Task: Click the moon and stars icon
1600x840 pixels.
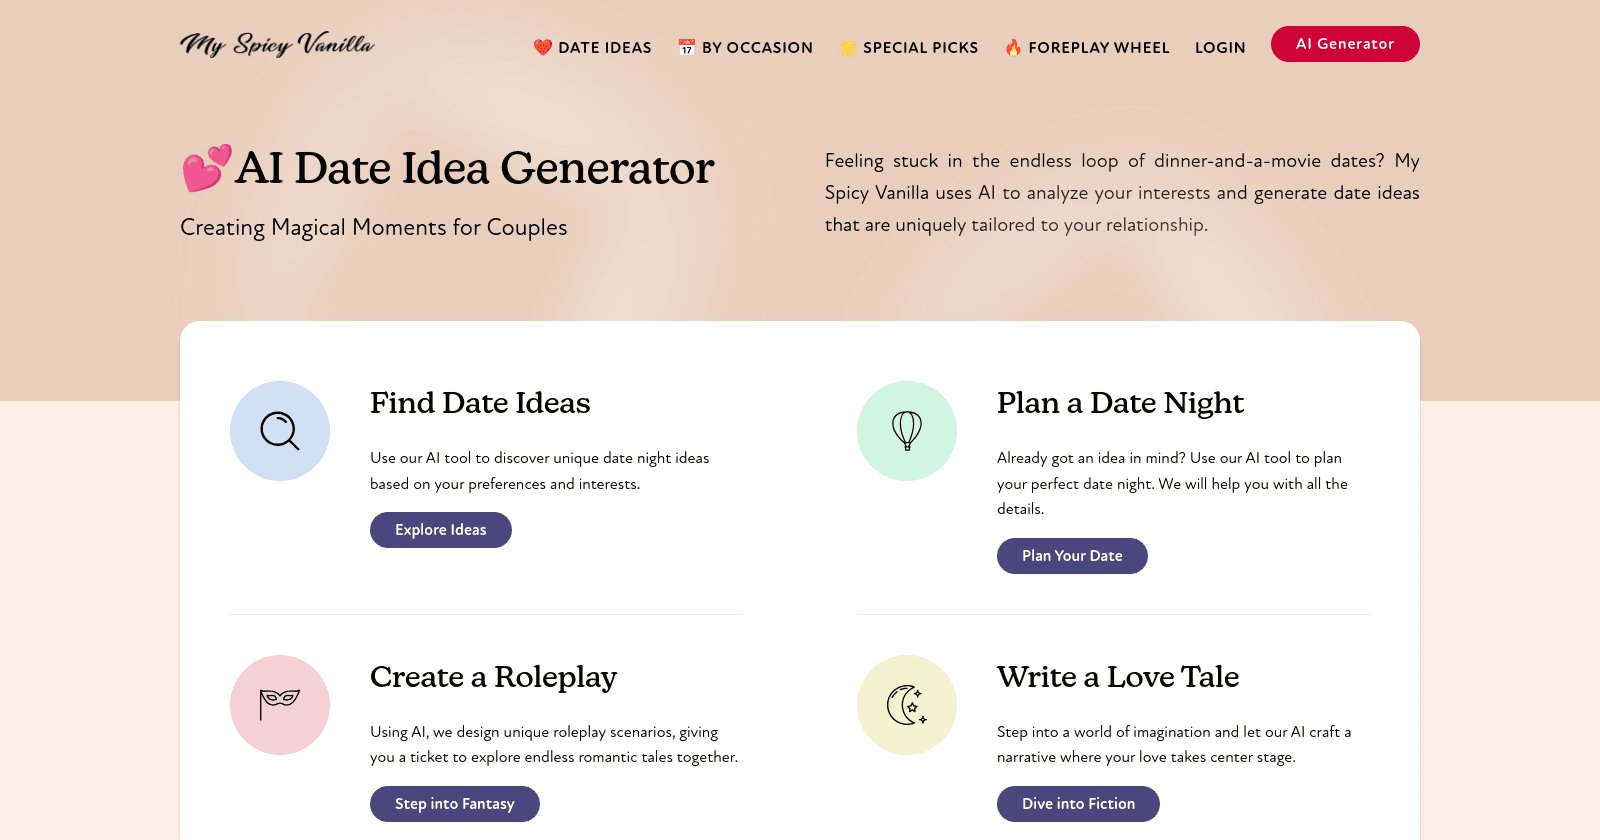Action: (x=907, y=705)
